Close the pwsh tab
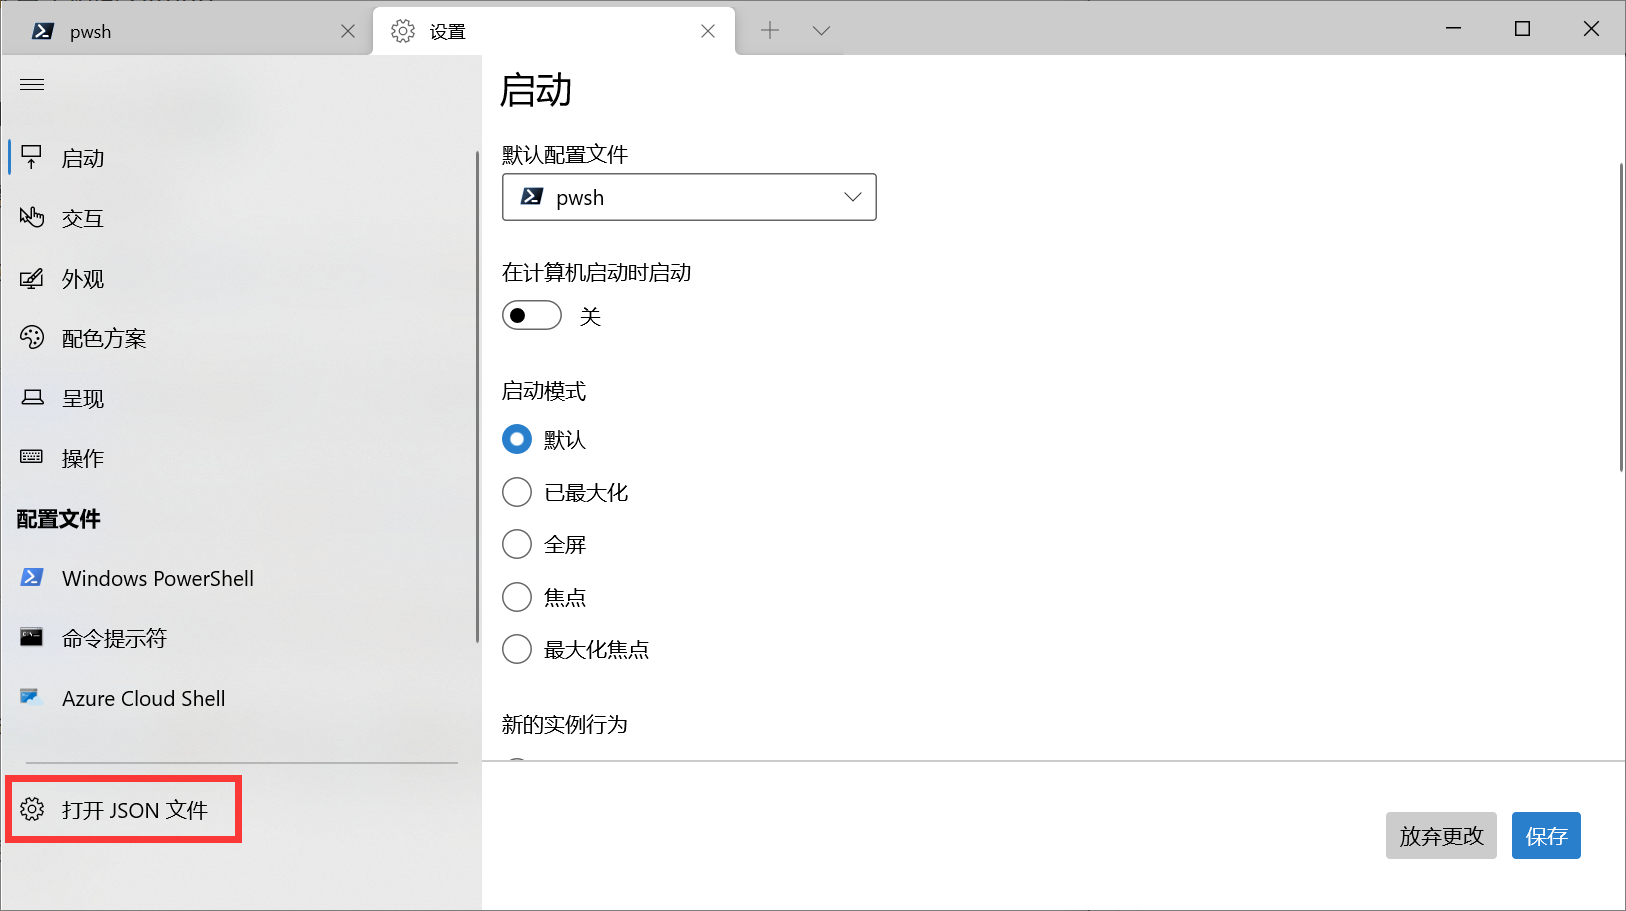The height and width of the screenshot is (911, 1626). [x=348, y=31]
